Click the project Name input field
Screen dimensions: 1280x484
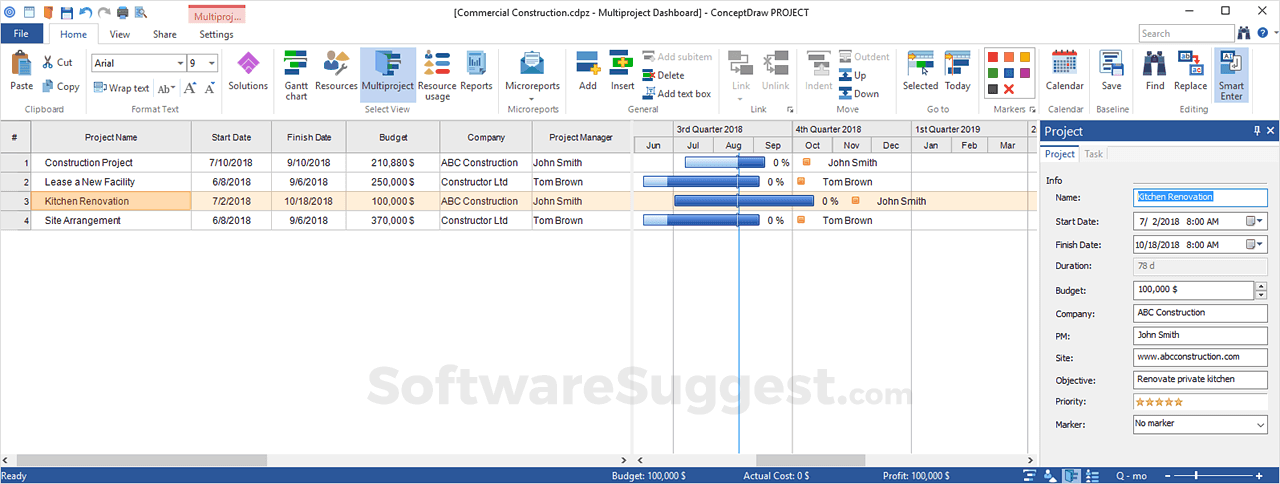[x=1200, y=197]
